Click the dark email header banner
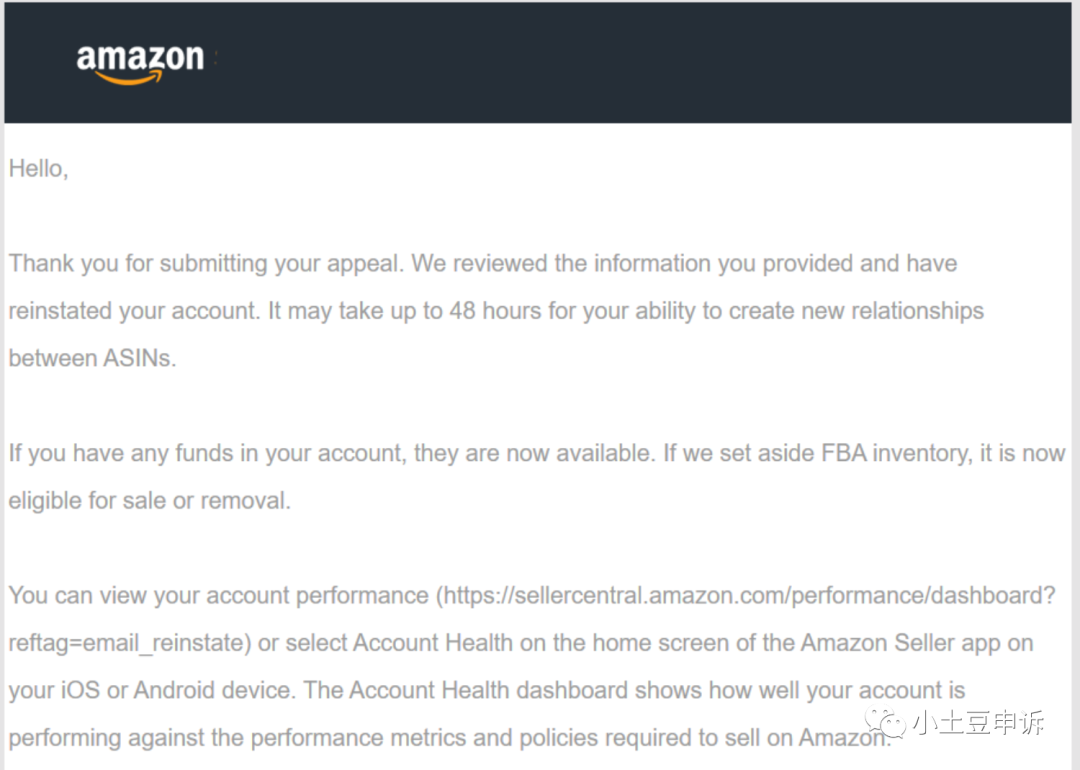Image resolution: width=1080 pixels, height=770 pixels. click(537, 63)
